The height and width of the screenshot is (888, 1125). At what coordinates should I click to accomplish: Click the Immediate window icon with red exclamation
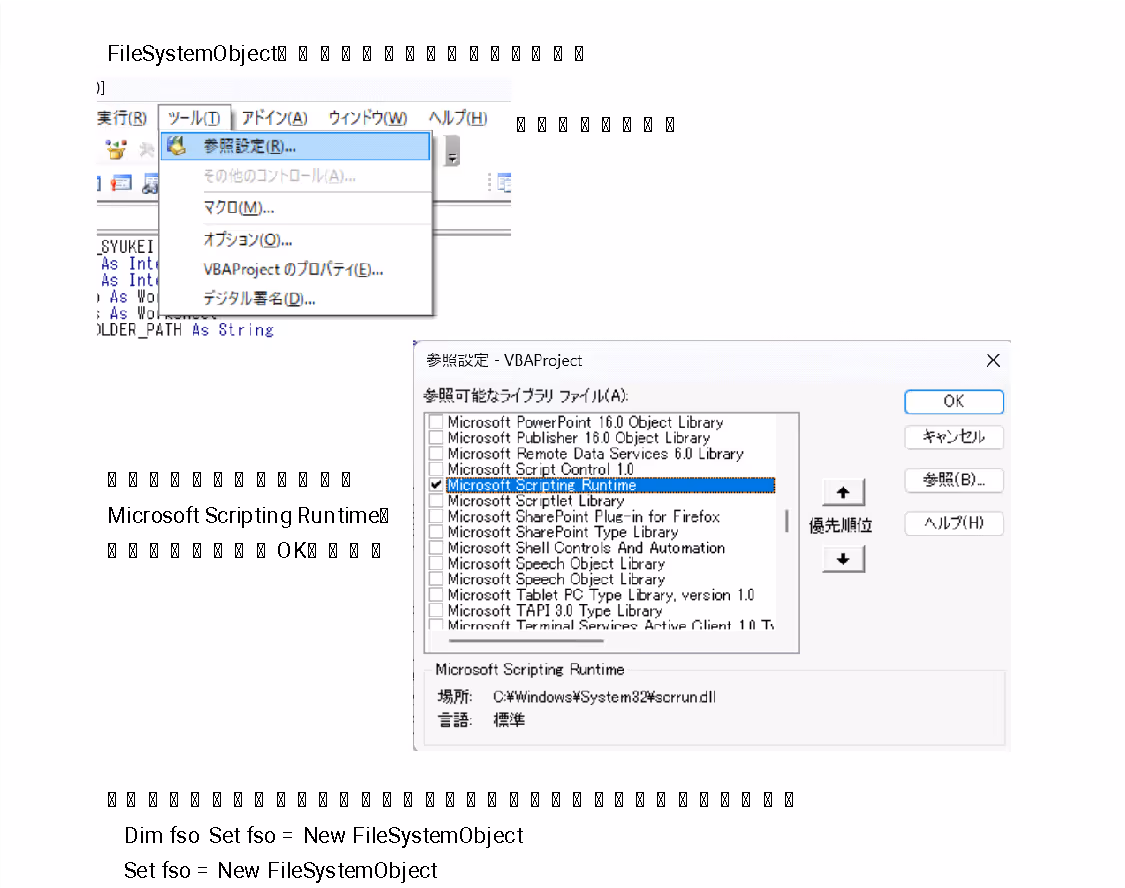tap(121, 184)
